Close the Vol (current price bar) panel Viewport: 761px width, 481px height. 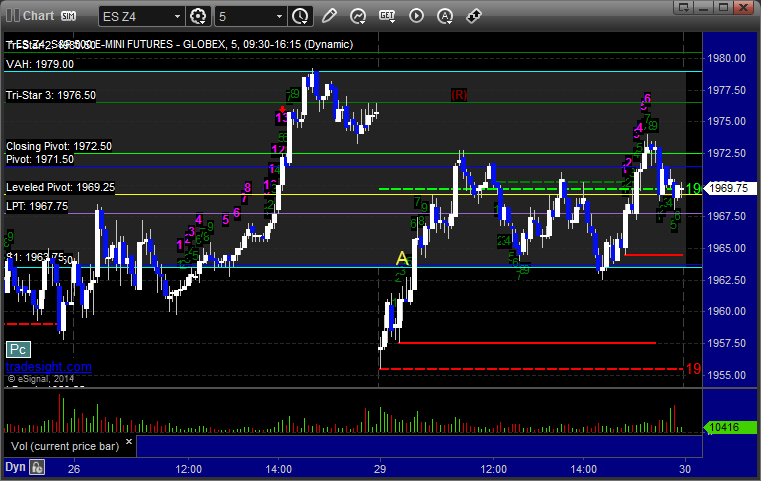[129, 442]
